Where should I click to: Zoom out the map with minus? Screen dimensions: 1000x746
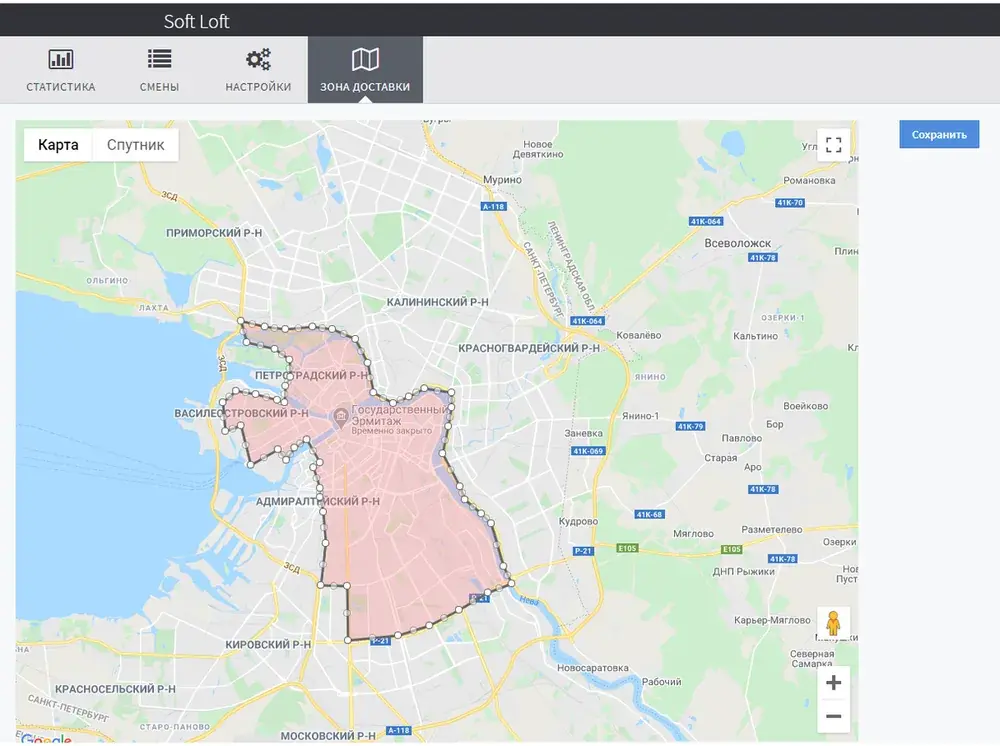click(833, 716)
